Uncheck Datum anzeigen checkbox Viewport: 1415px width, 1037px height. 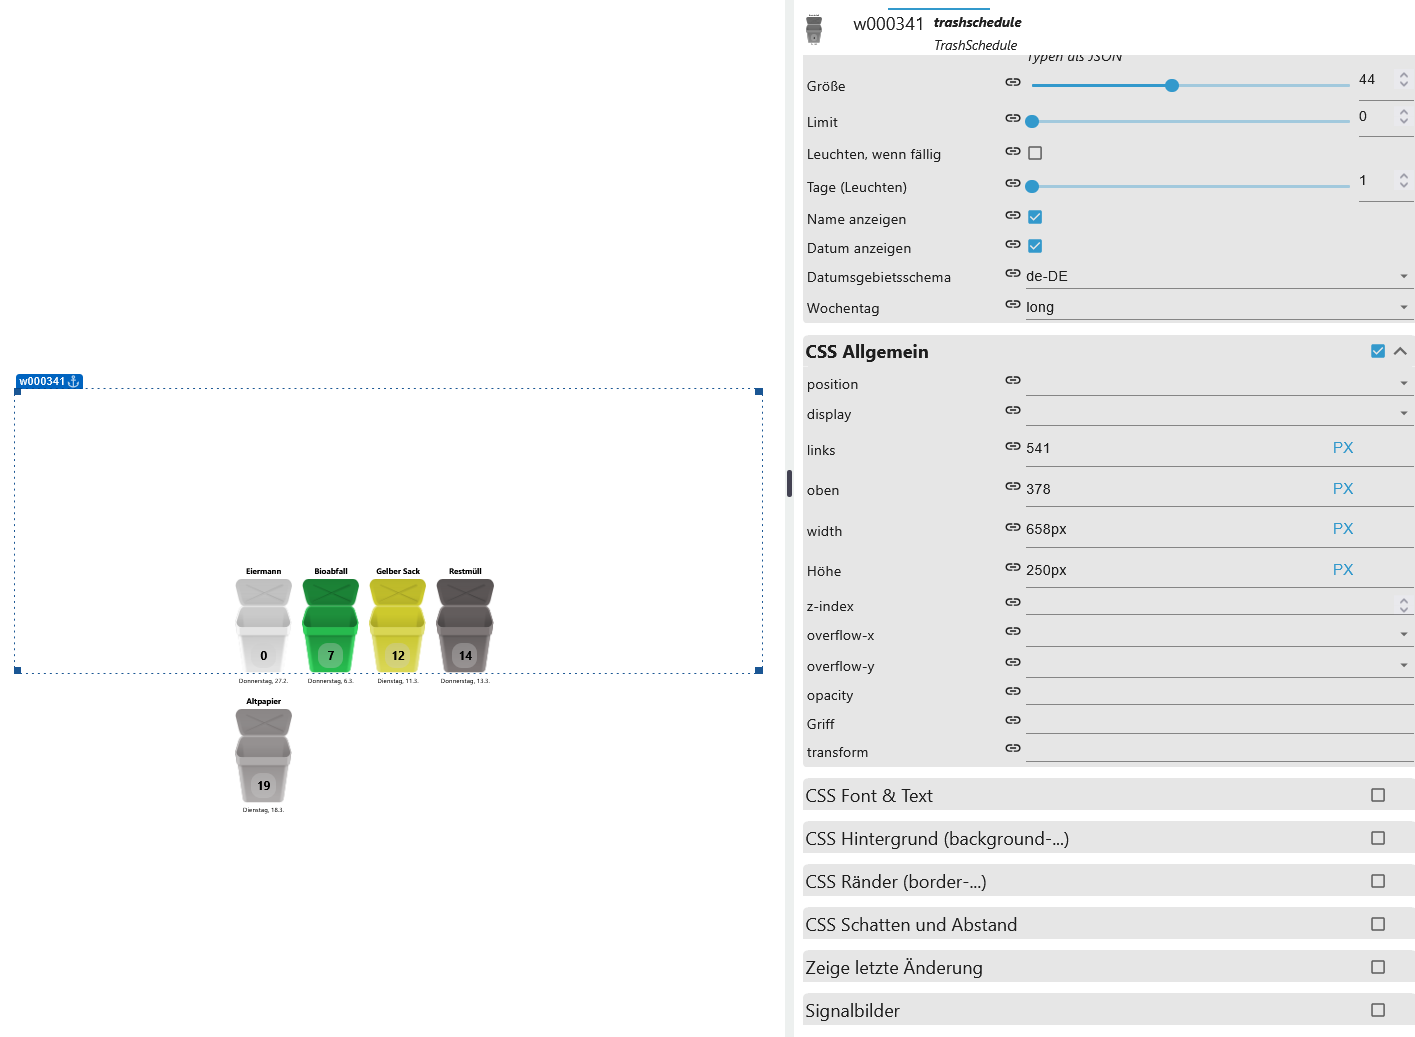pos(1035,246)
